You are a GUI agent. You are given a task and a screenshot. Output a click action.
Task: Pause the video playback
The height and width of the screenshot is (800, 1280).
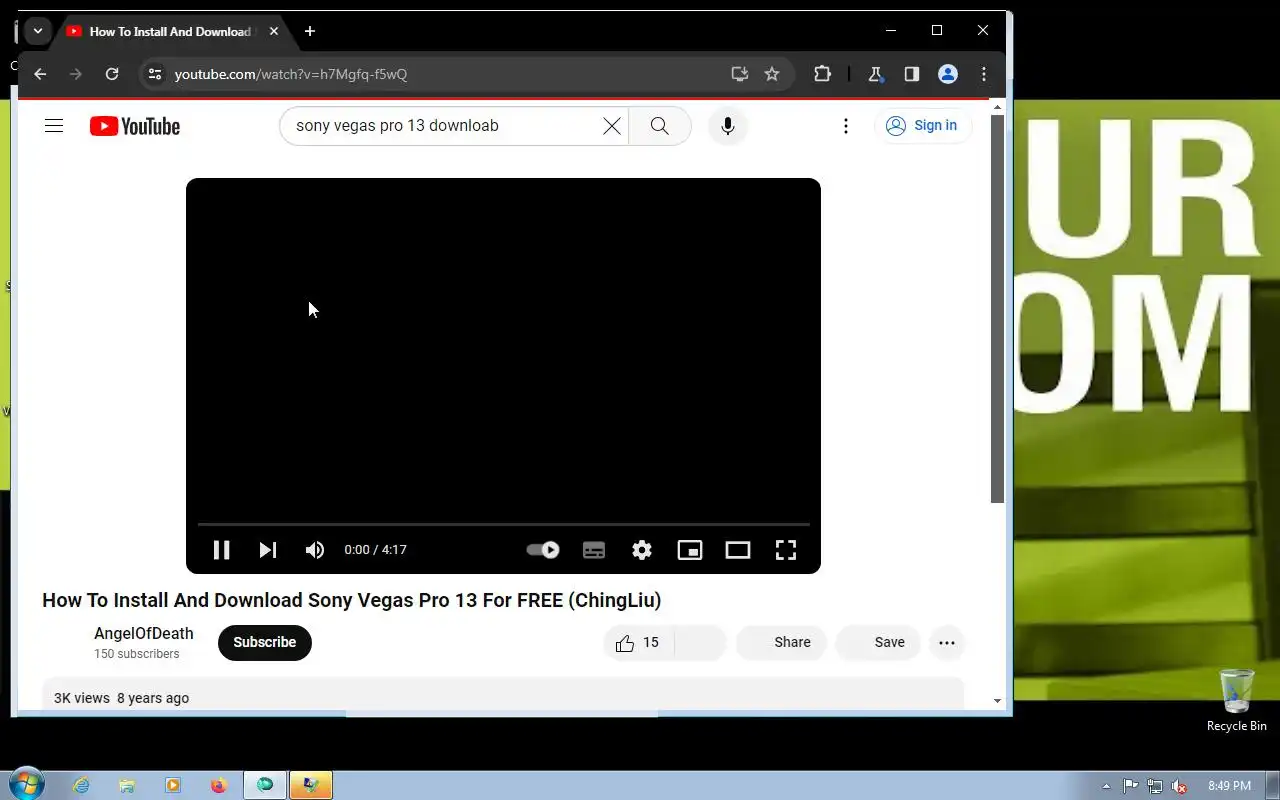coord(222,550)
